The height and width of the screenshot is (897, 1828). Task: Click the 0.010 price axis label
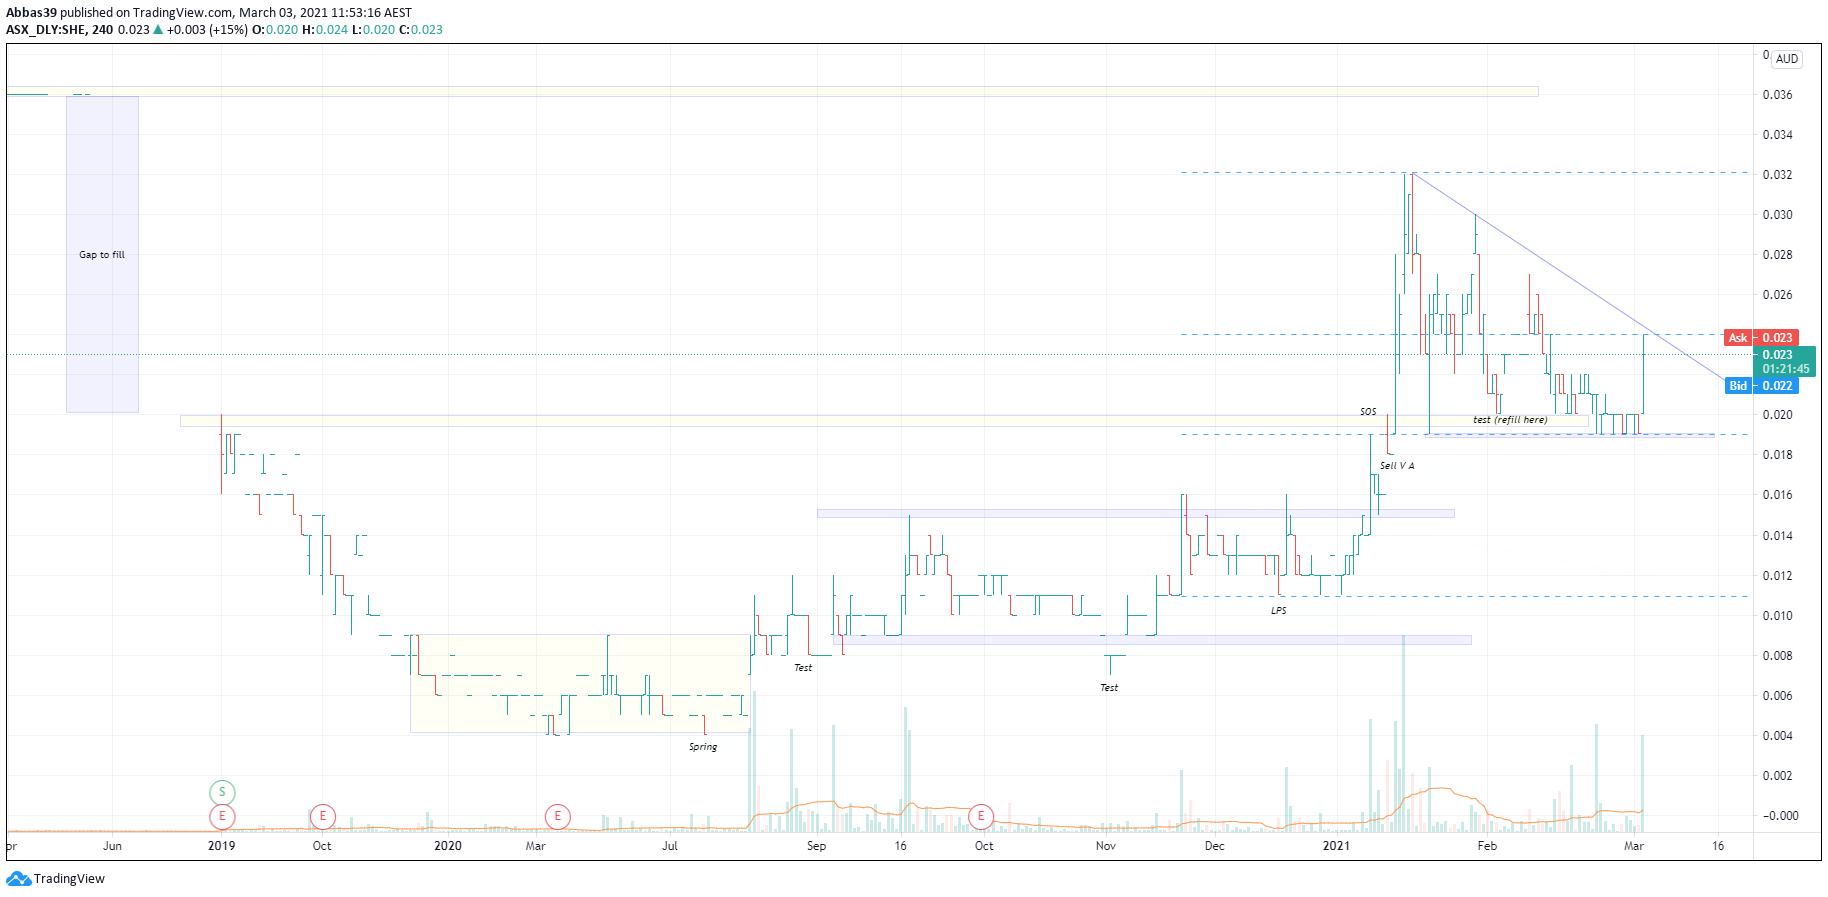tap(1777, 616)
